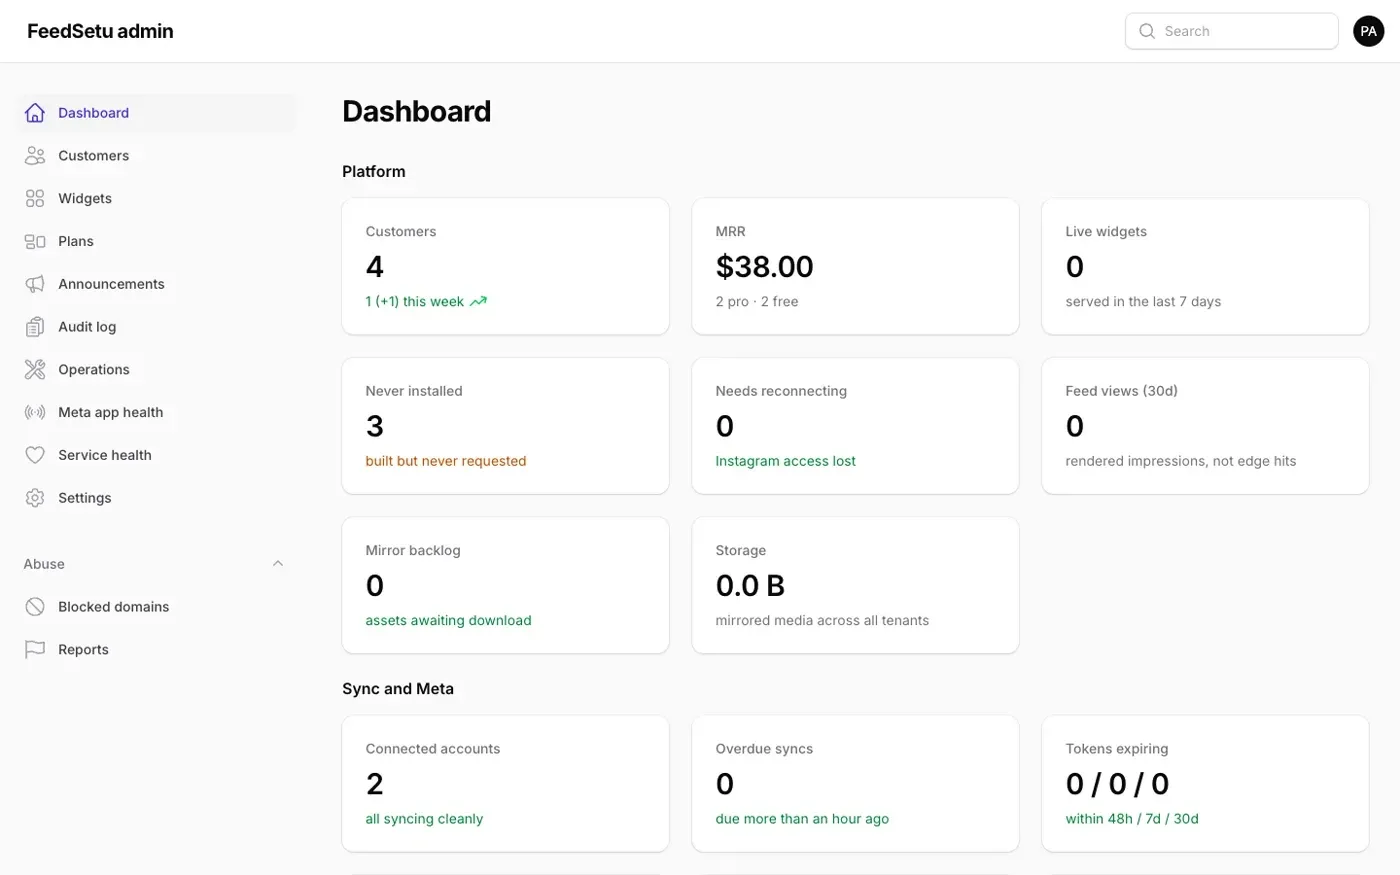Click the Storage 0.0 B value
This screenshot has width=1400, height=875.
pyautogui.click(x=750, y=586)
